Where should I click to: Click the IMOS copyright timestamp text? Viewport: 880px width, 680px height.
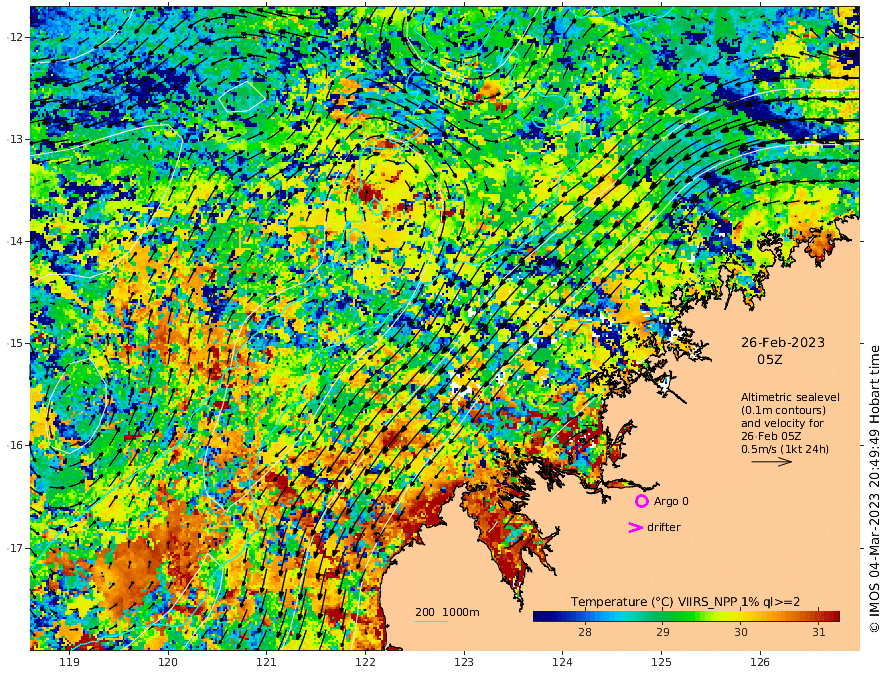click(874, 489)
